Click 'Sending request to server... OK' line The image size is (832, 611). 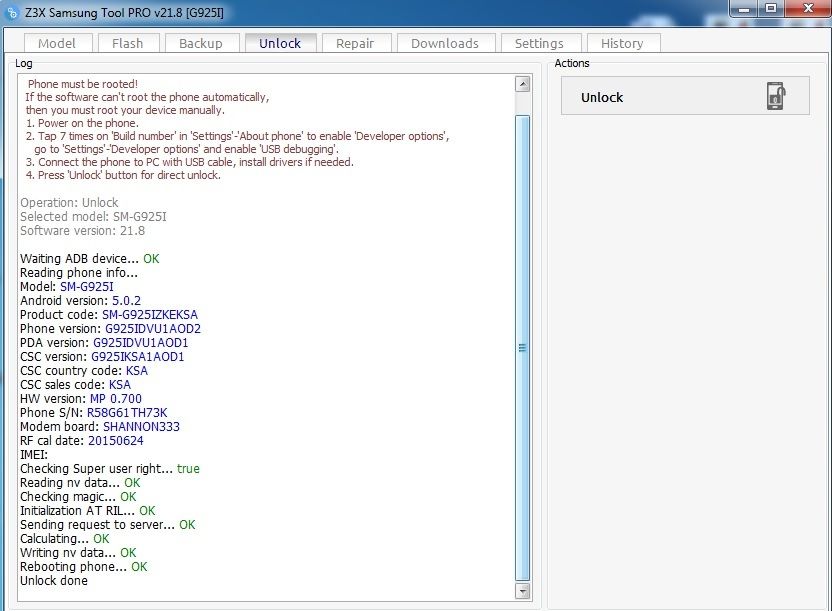click(x=108, y=525)
